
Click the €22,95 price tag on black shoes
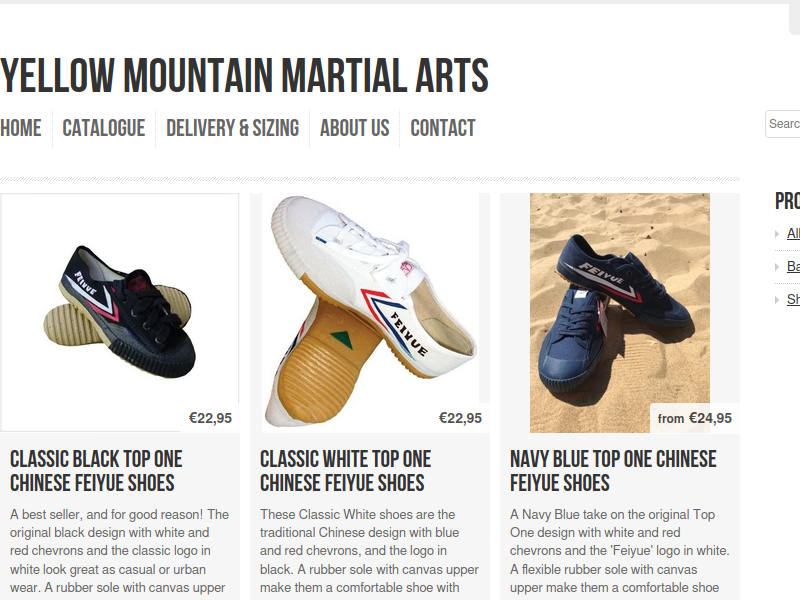point(210,418)
